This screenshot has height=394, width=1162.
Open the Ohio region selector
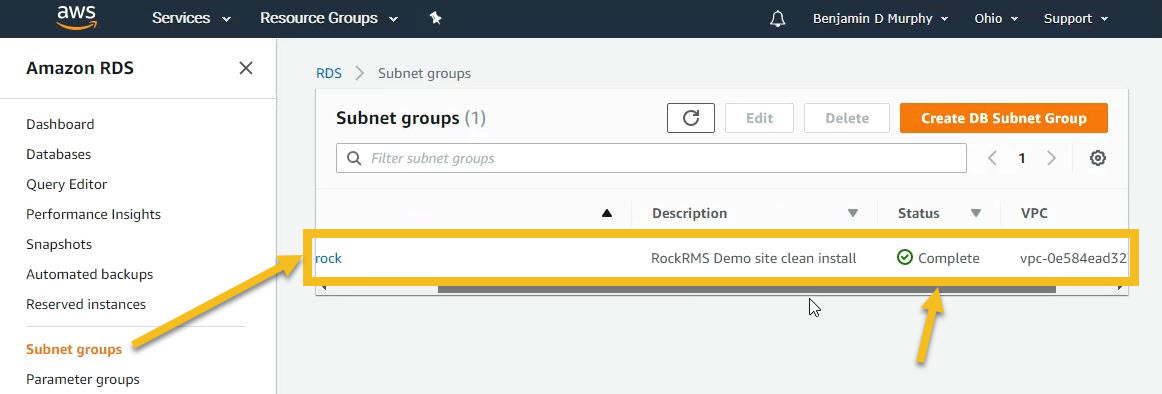click(x=996, y=19)
